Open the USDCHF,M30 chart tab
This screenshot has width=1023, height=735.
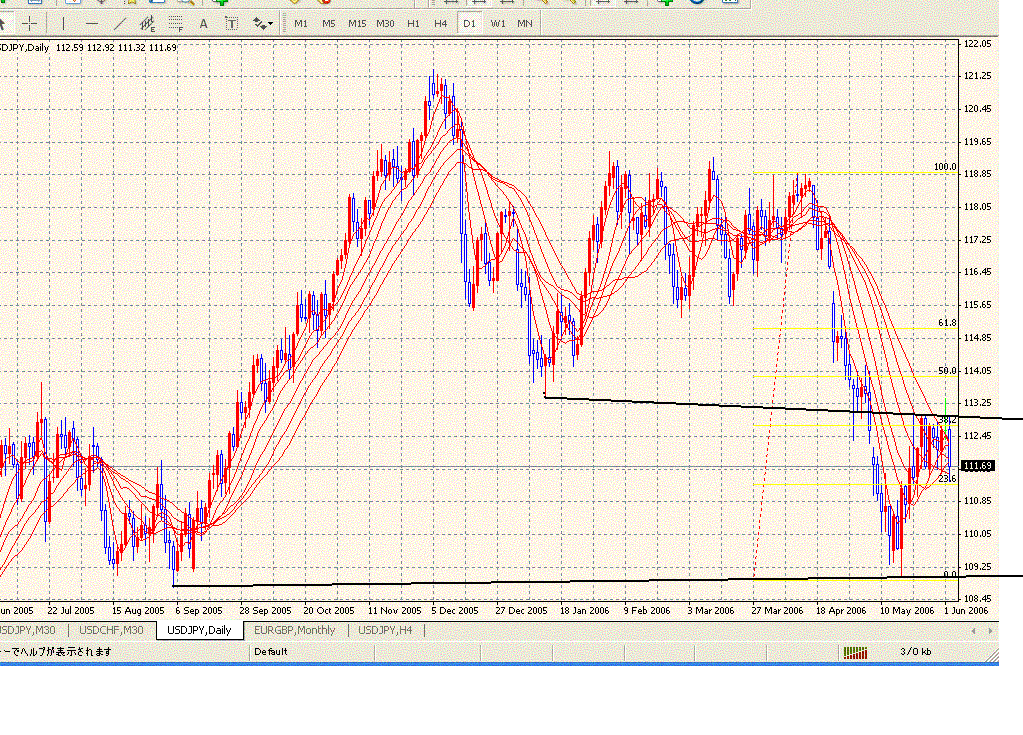click(111, 630)
